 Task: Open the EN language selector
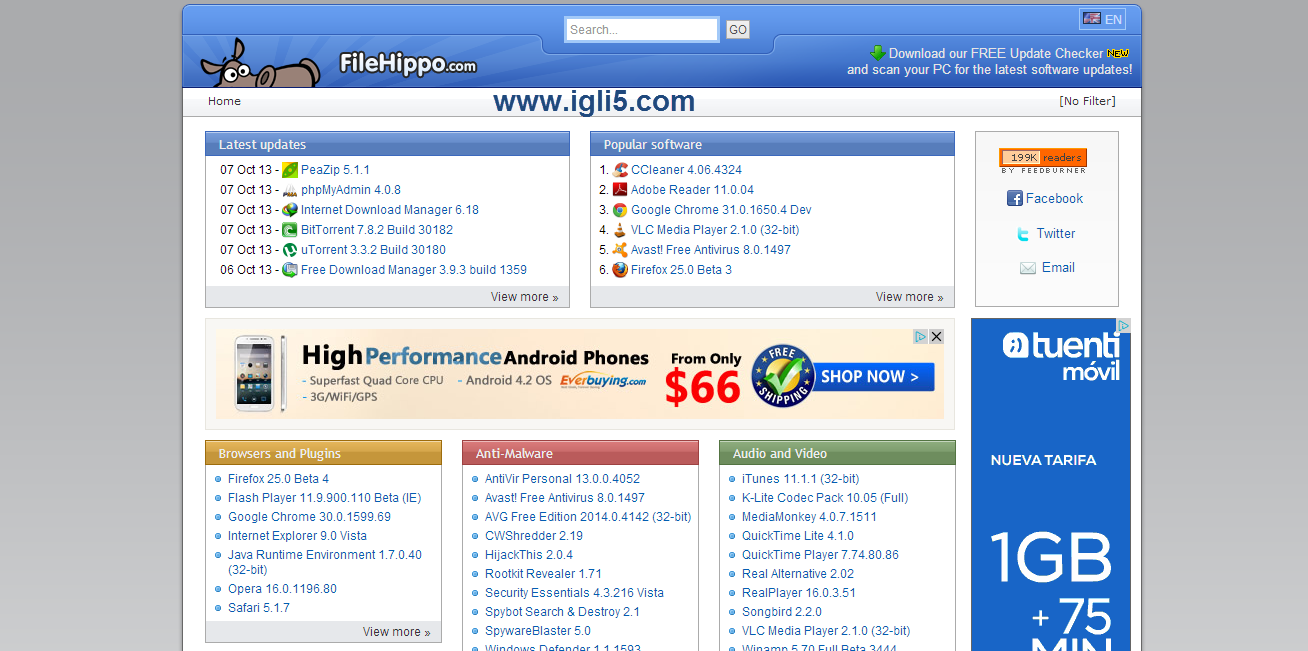[x=1102, y=19]
